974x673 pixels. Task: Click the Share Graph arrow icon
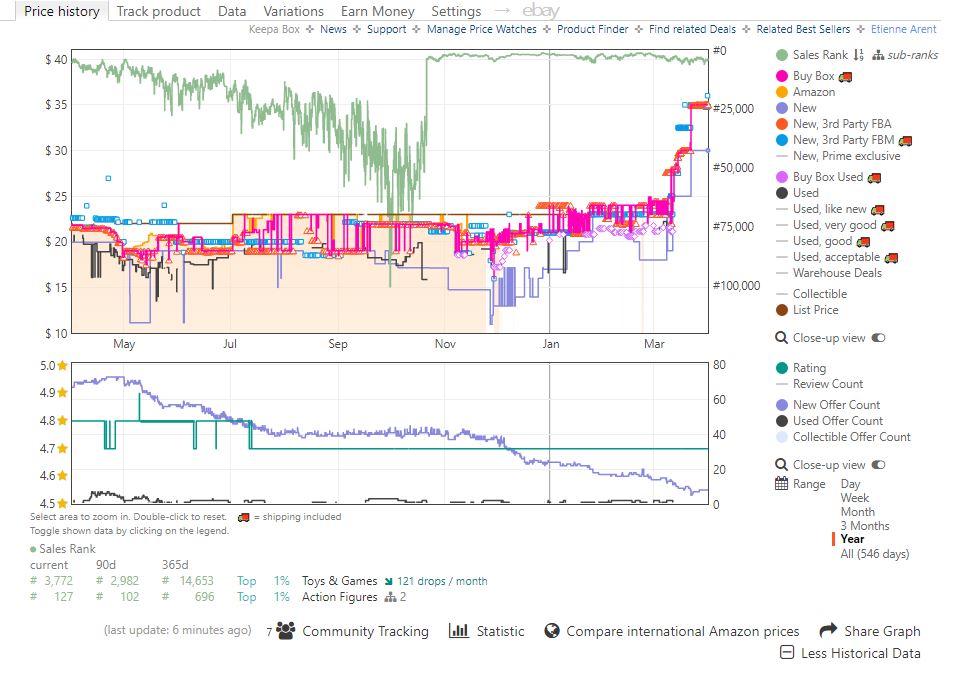pos(828,631)
